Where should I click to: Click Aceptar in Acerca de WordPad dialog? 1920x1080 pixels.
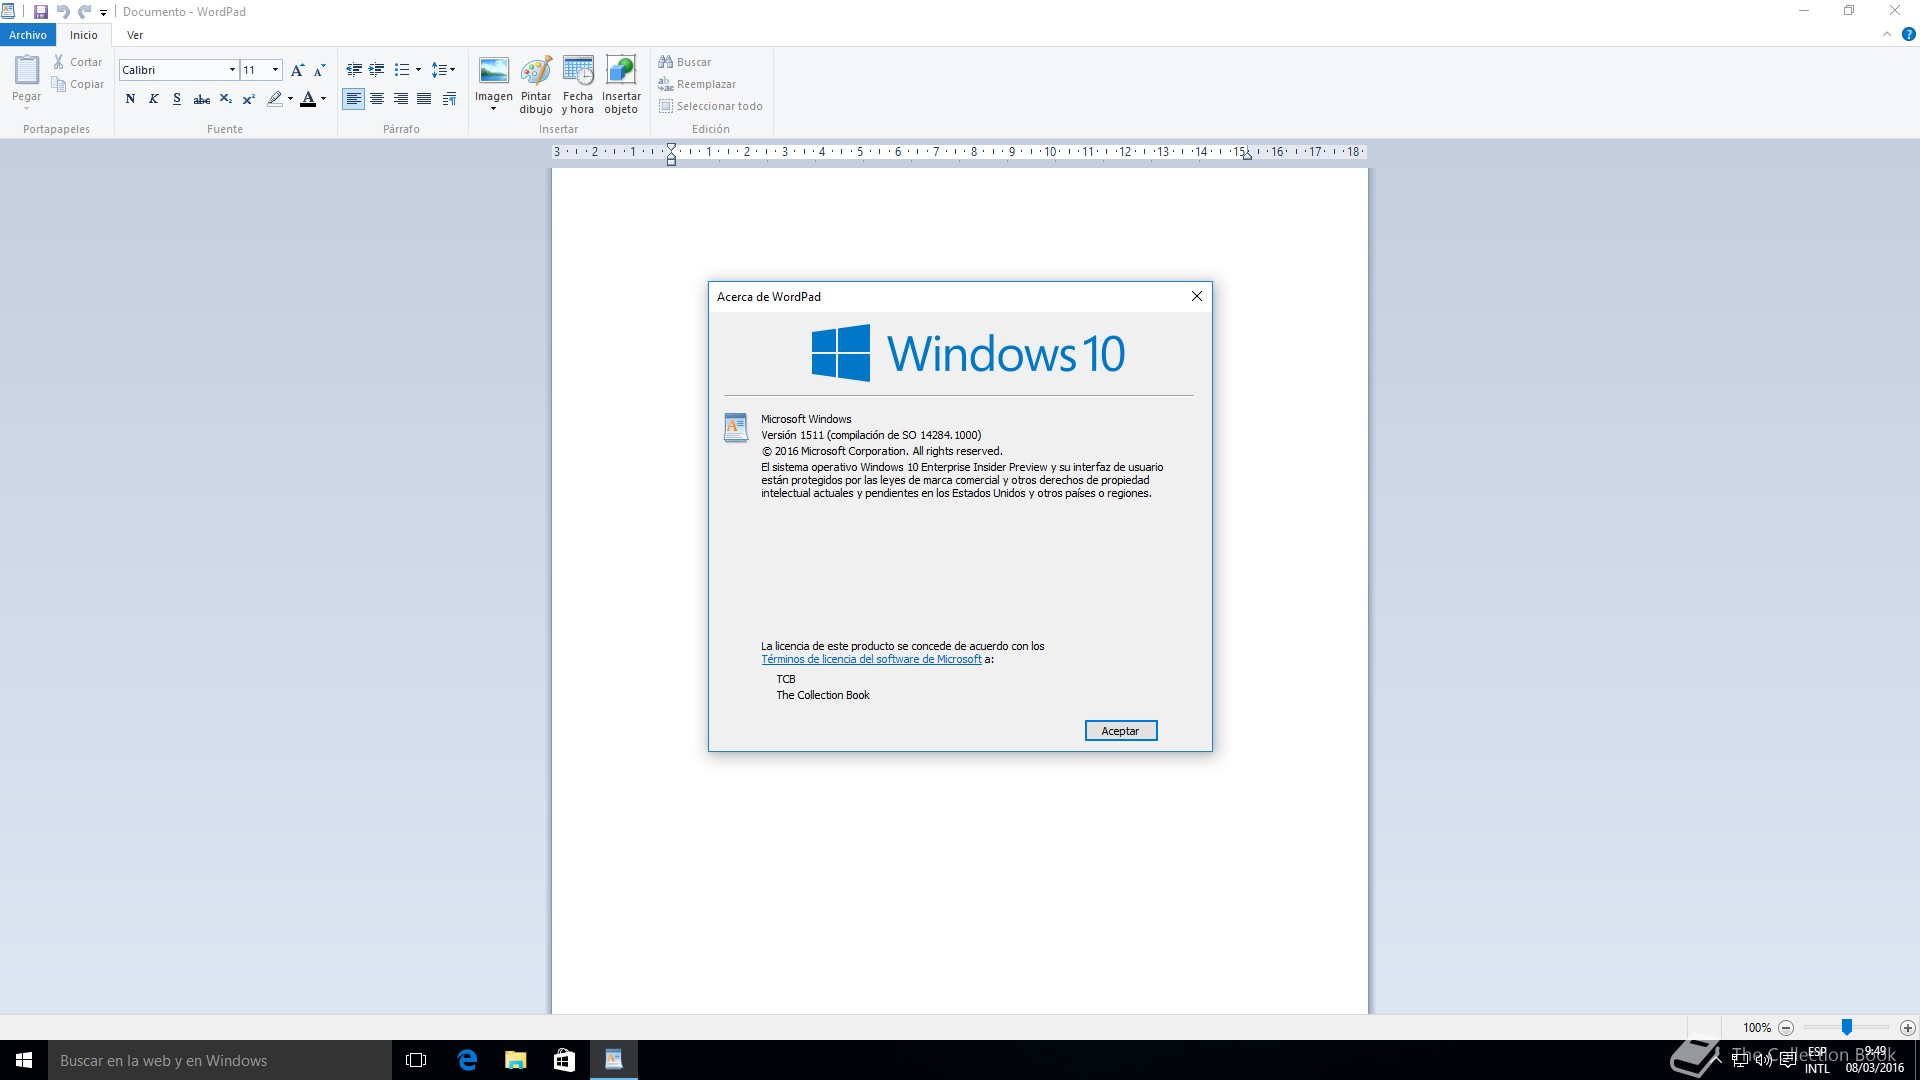(x=1121, y=731)
